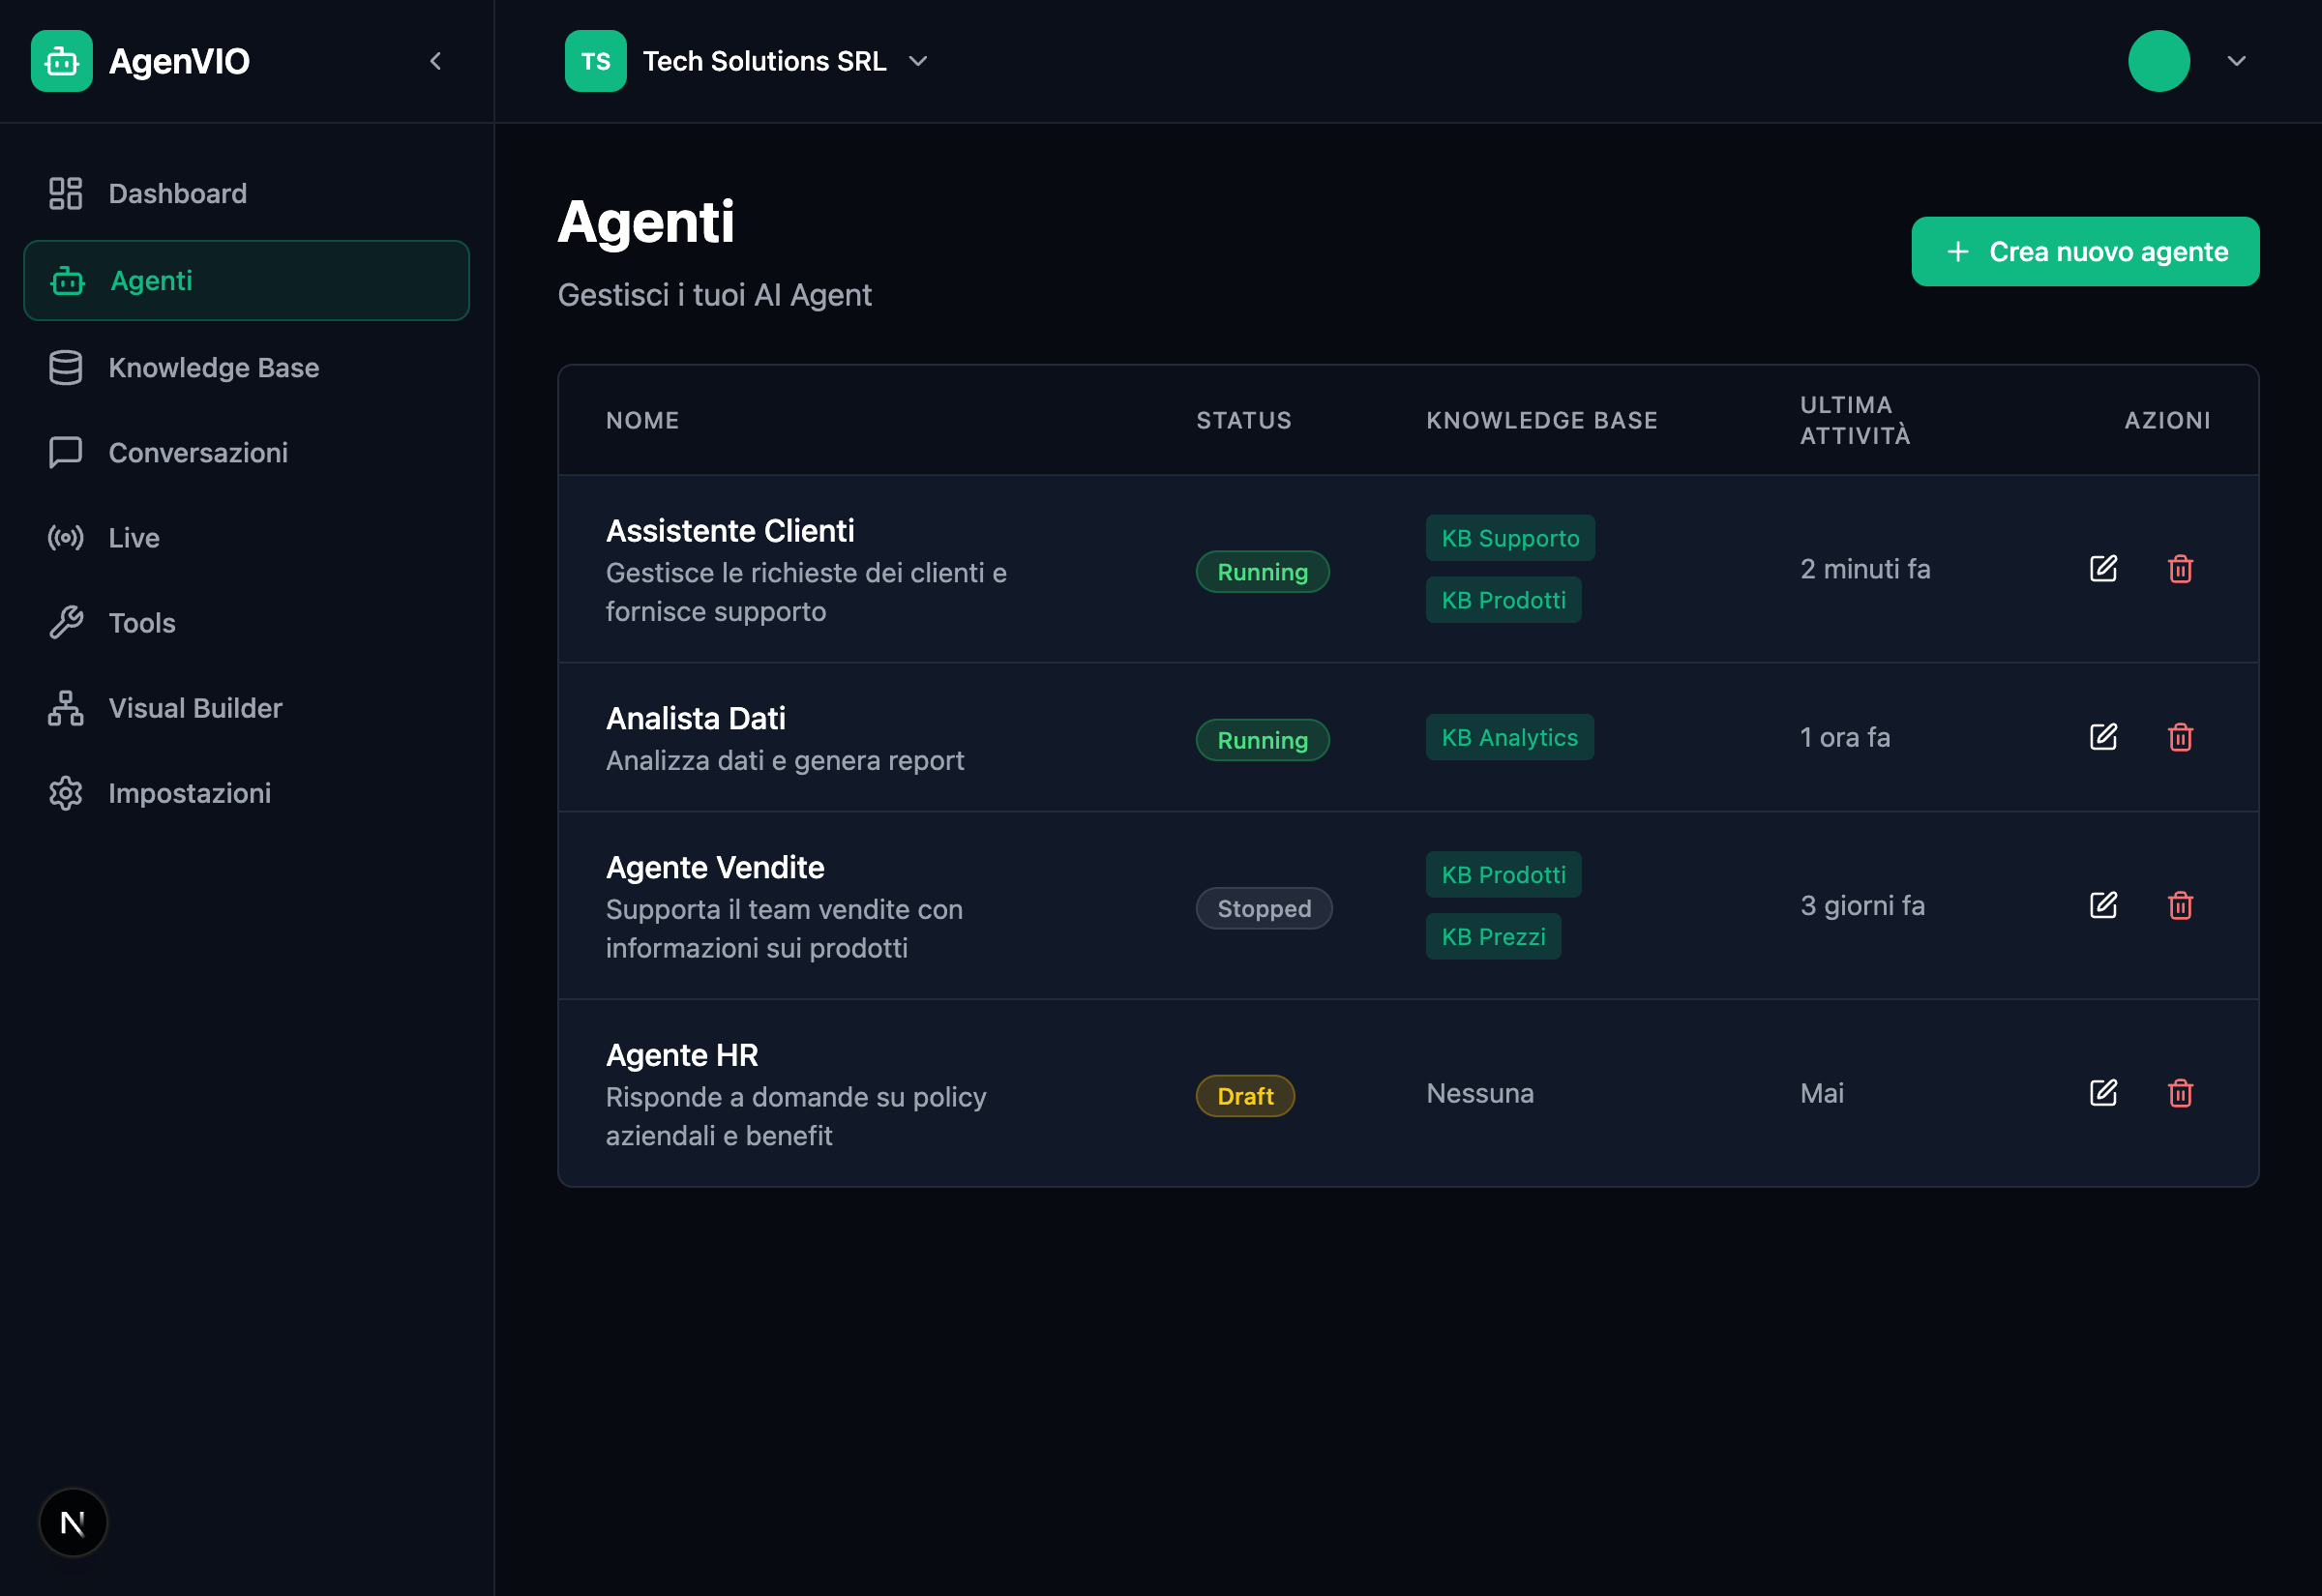2322x1596 pixels.
Task: Select the Live monitoring icon
Action: click(x=66, y=537)
